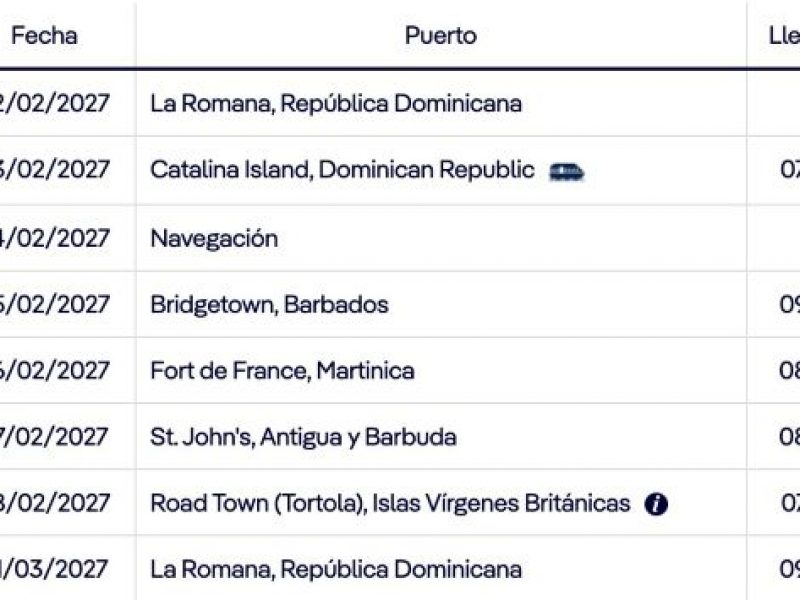The image size is (800, 600).
Task: Click the date for the Bridgetown row
Action: (54, 304)
